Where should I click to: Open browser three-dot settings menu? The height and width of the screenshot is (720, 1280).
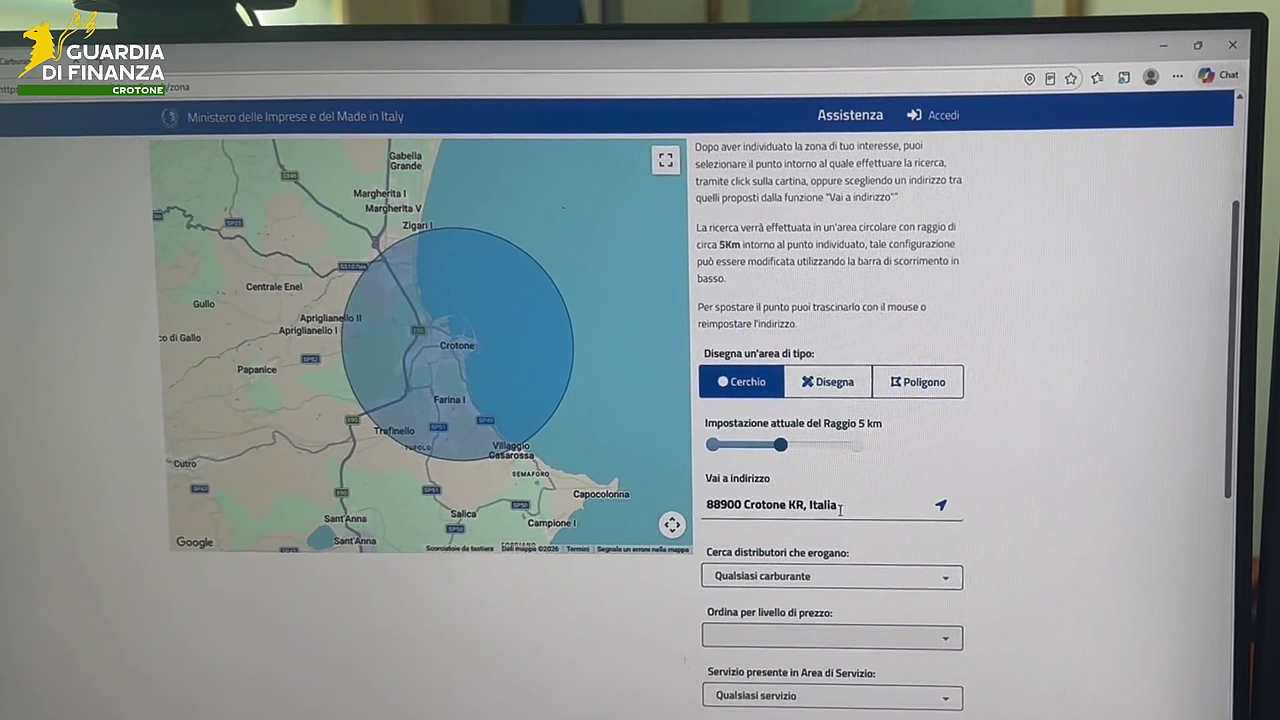[1178, 76]
